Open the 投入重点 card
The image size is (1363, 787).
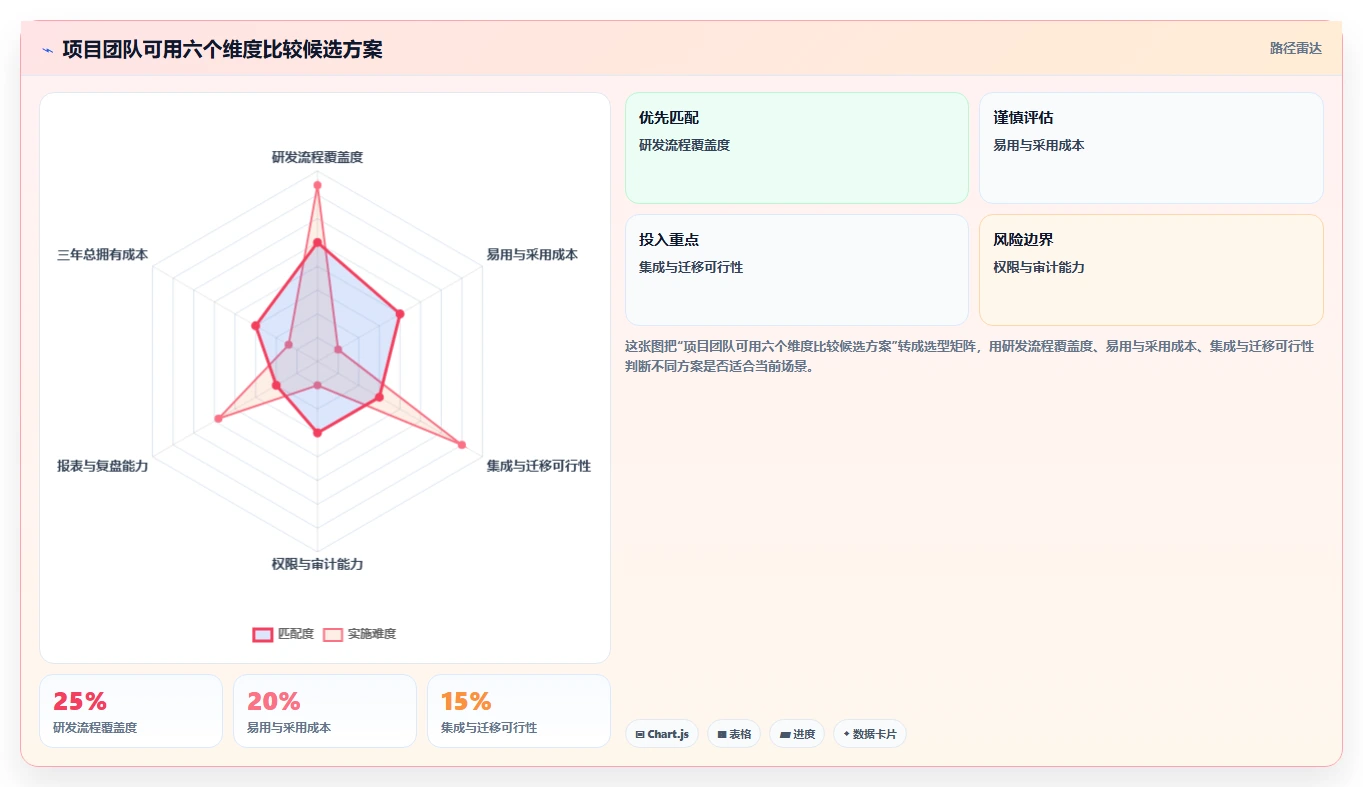coord(797,270)
